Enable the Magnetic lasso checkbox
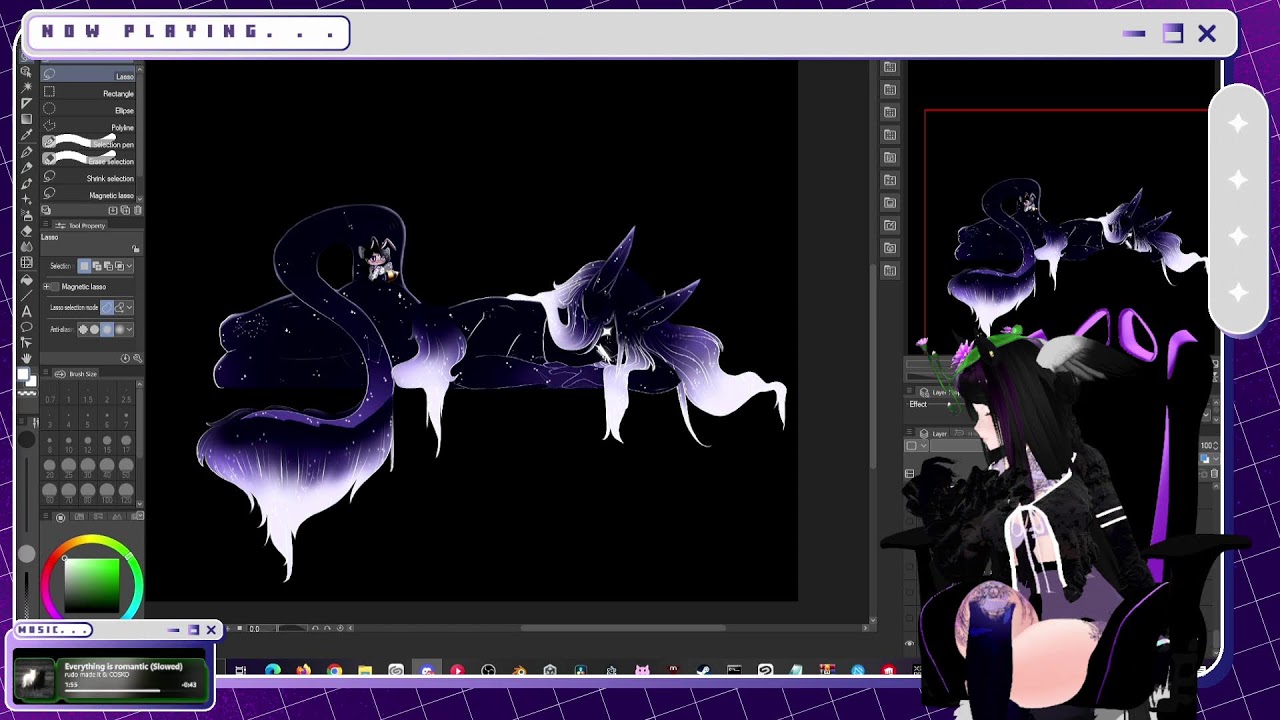1280x720 pixels. (x=55, y=287)
